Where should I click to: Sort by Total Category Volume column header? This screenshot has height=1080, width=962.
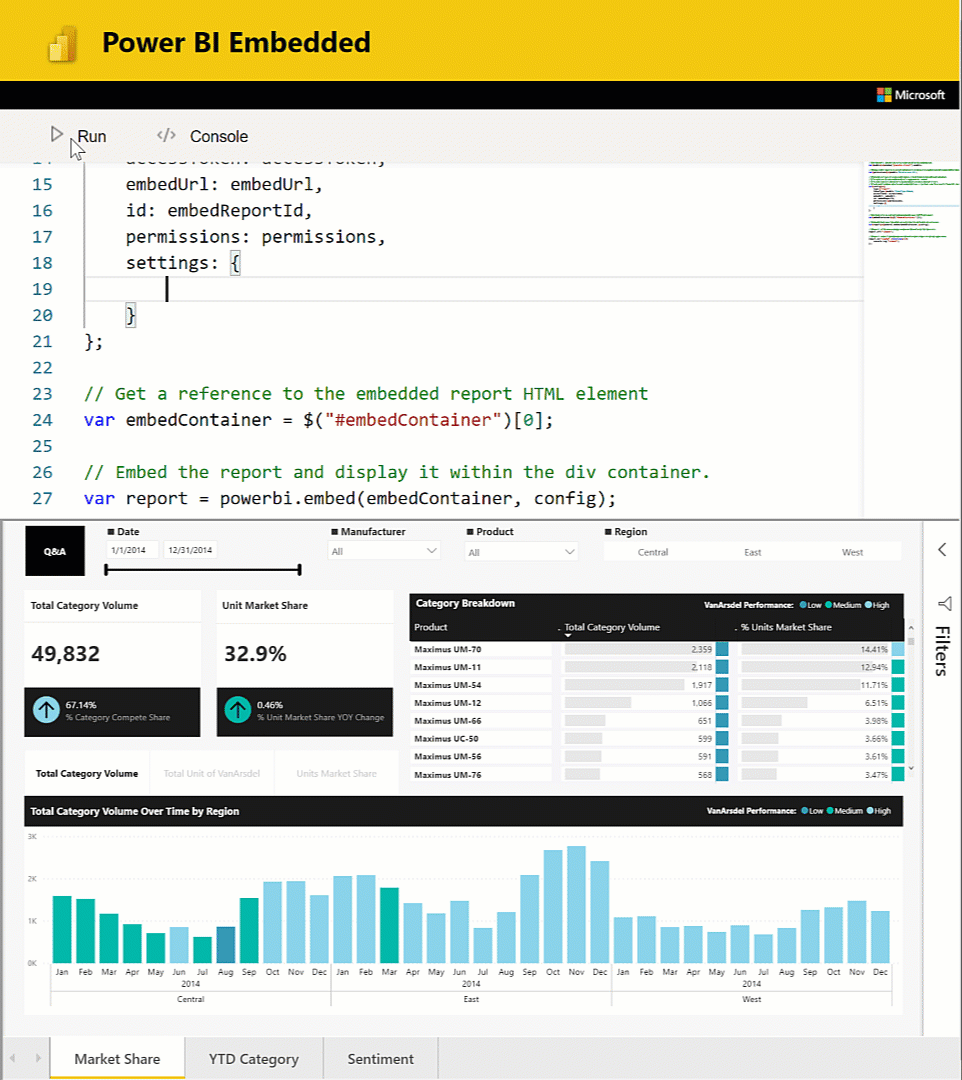[x=611, y=627]
